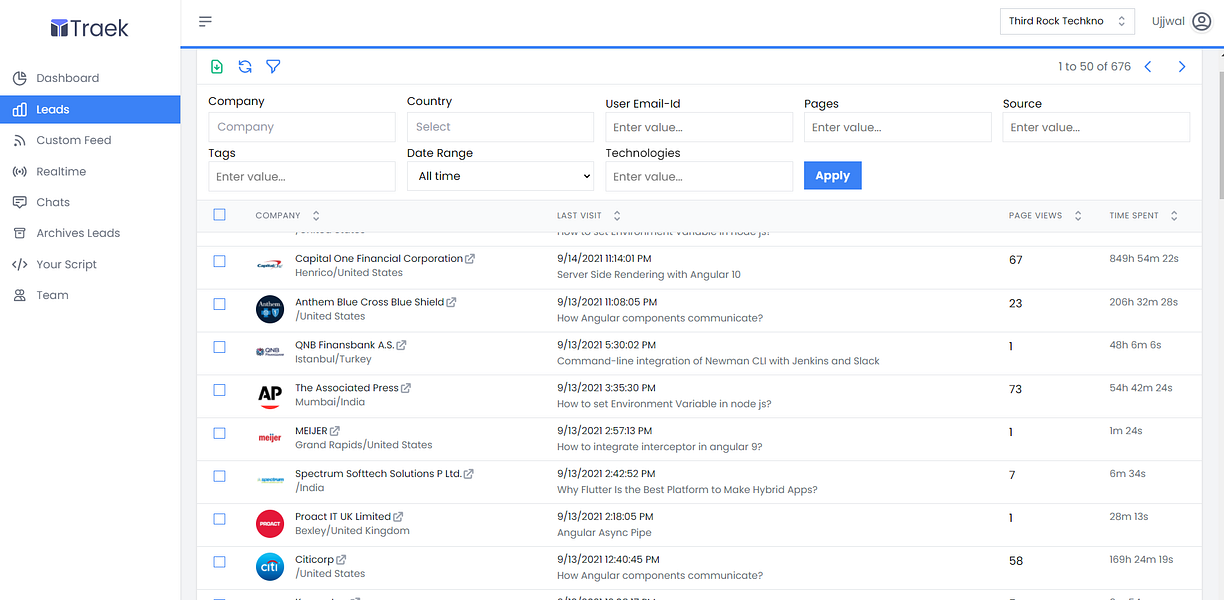The height and width of the screenshot is (600, 1224).
Task: Focus the User Email-Id filter input
Action: click(x=699, y=127)
